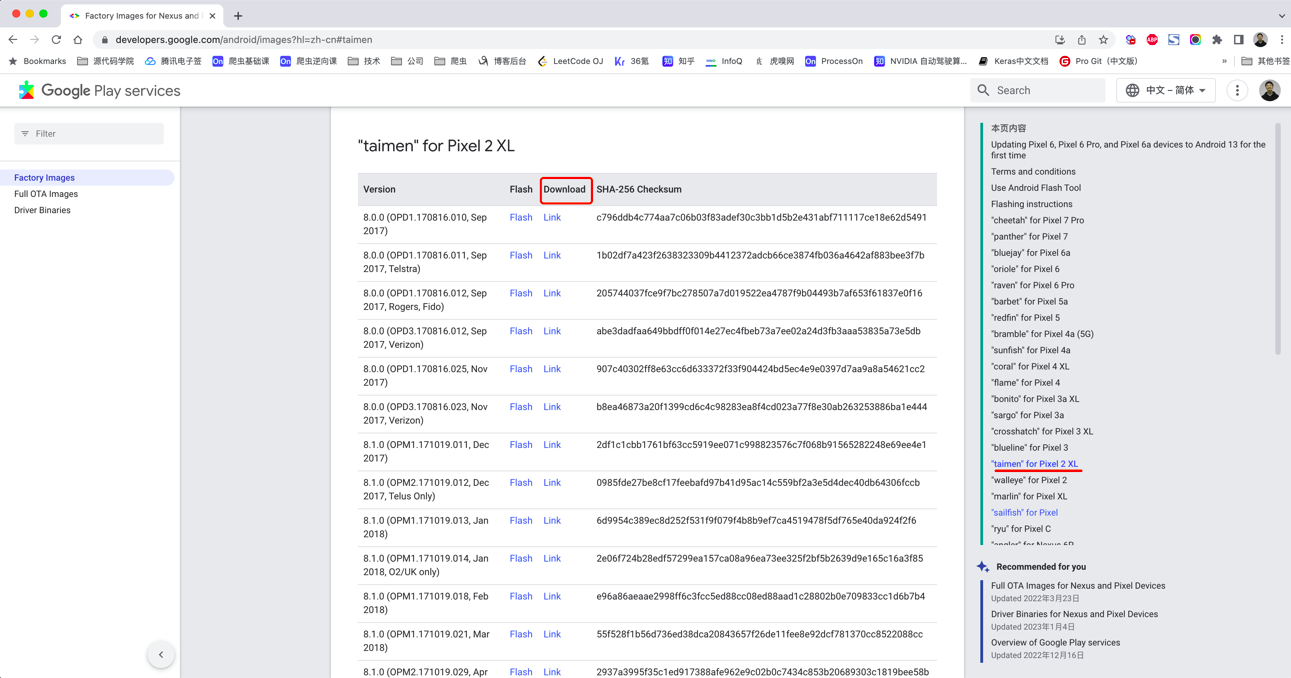Open the LeetCode OJ bookmark
Screen dimensions: 1291x678
tap(570, 61)
